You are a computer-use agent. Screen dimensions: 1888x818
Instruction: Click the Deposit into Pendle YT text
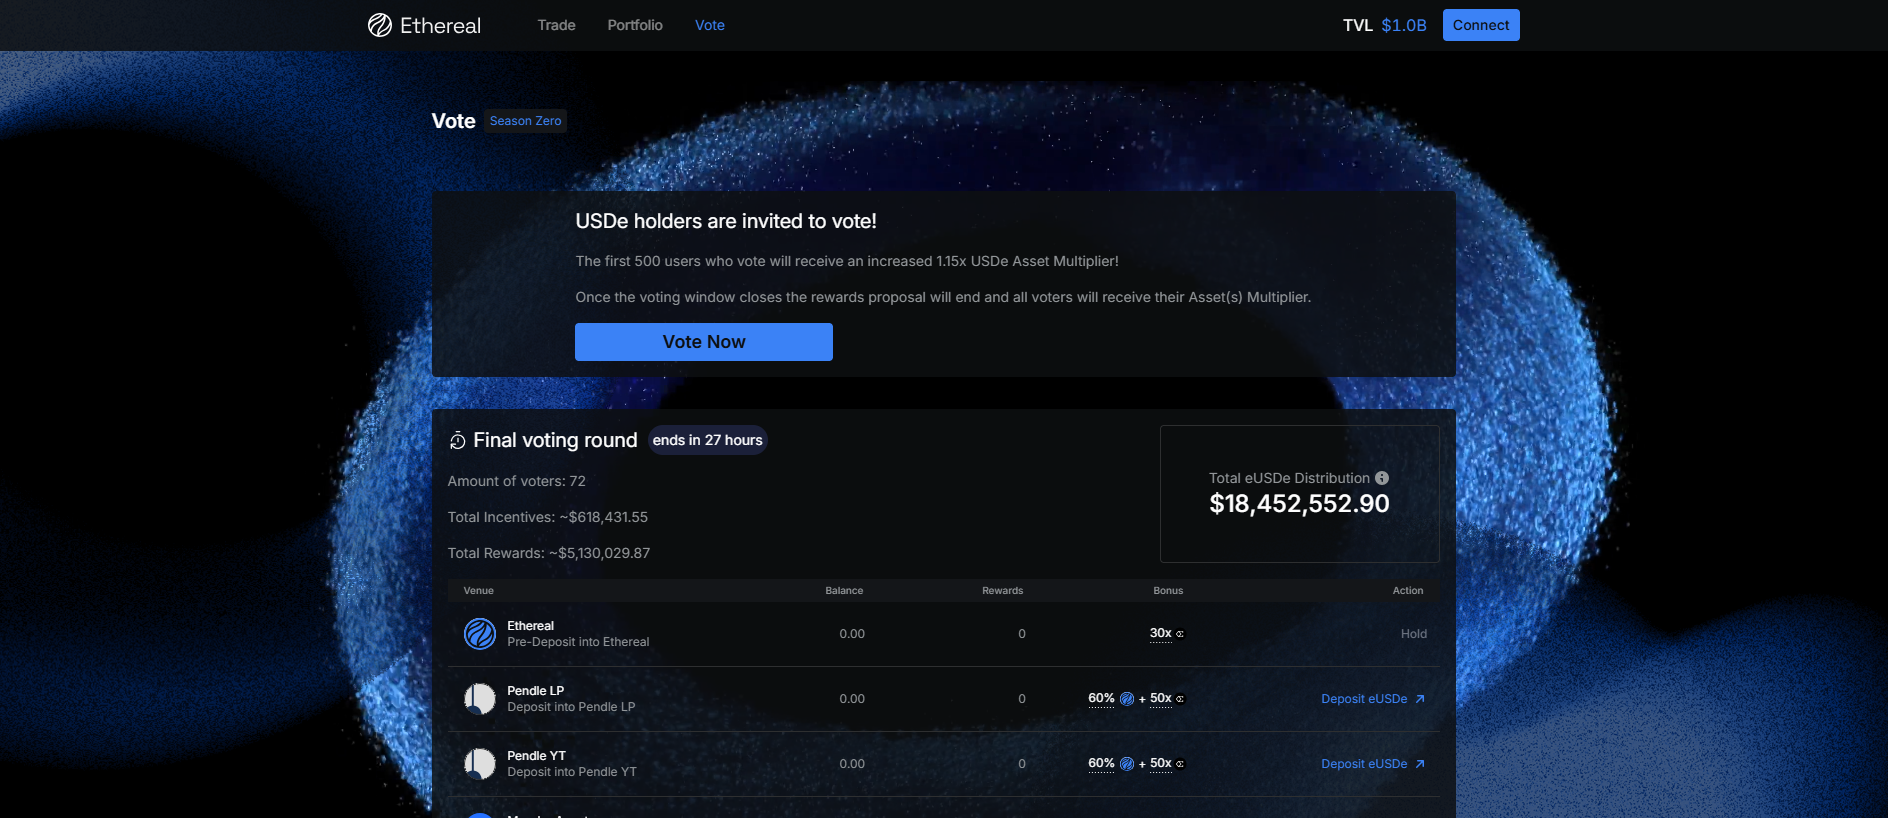pos(572,772)
